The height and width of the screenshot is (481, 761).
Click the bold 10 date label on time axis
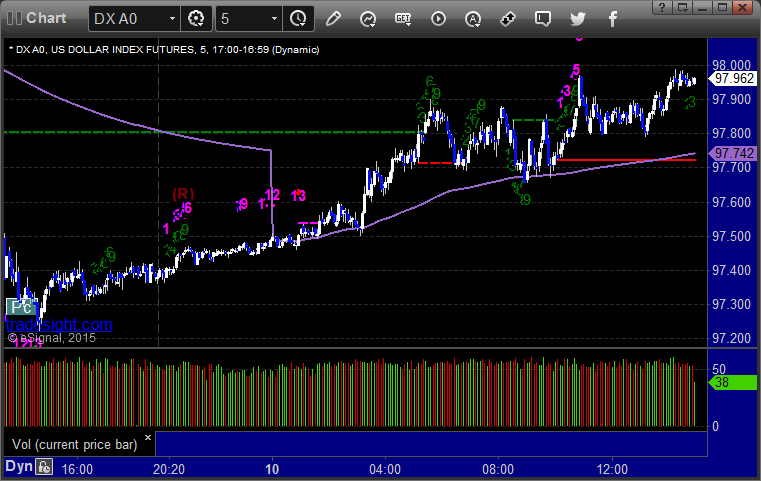[x=272, y=469]
